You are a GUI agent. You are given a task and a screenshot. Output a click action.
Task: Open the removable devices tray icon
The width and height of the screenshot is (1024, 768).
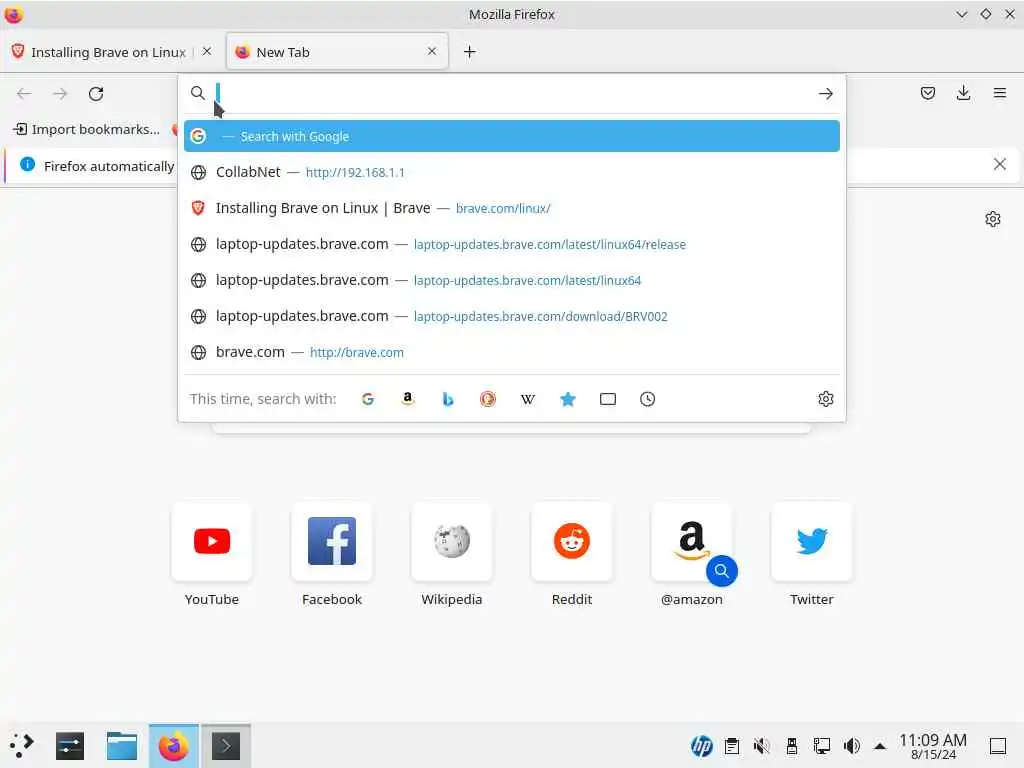coord(792,746)
